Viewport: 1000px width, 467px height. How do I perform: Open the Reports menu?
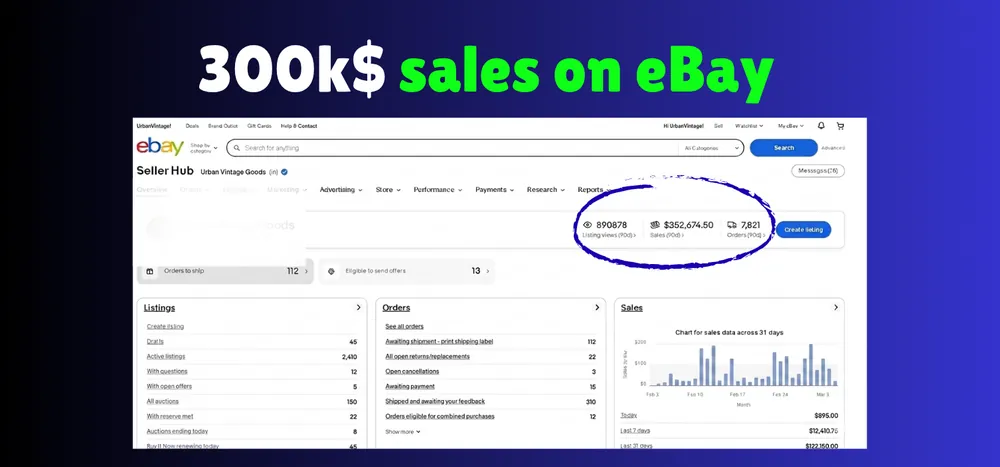(x=593, y=189)
